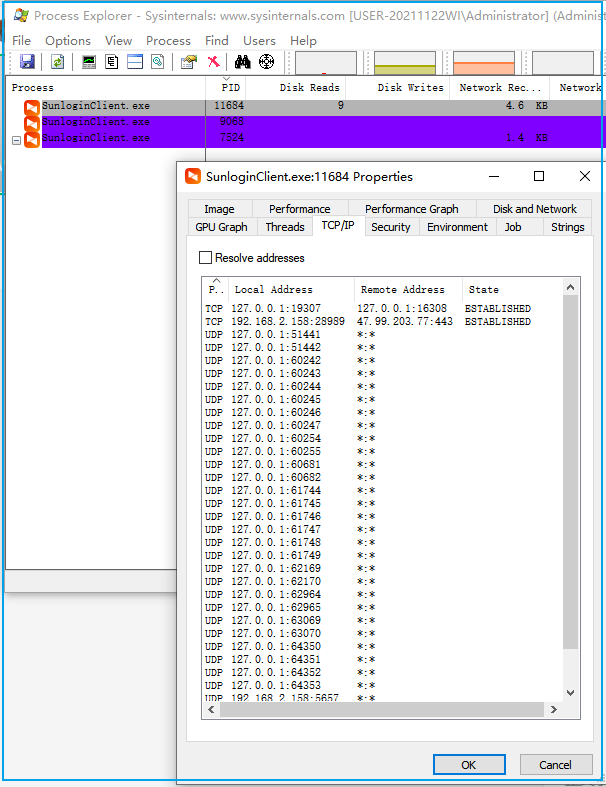Viewport: 606px width, 787px height.
Task: Sort by the Local Address column
Action: 291,290
